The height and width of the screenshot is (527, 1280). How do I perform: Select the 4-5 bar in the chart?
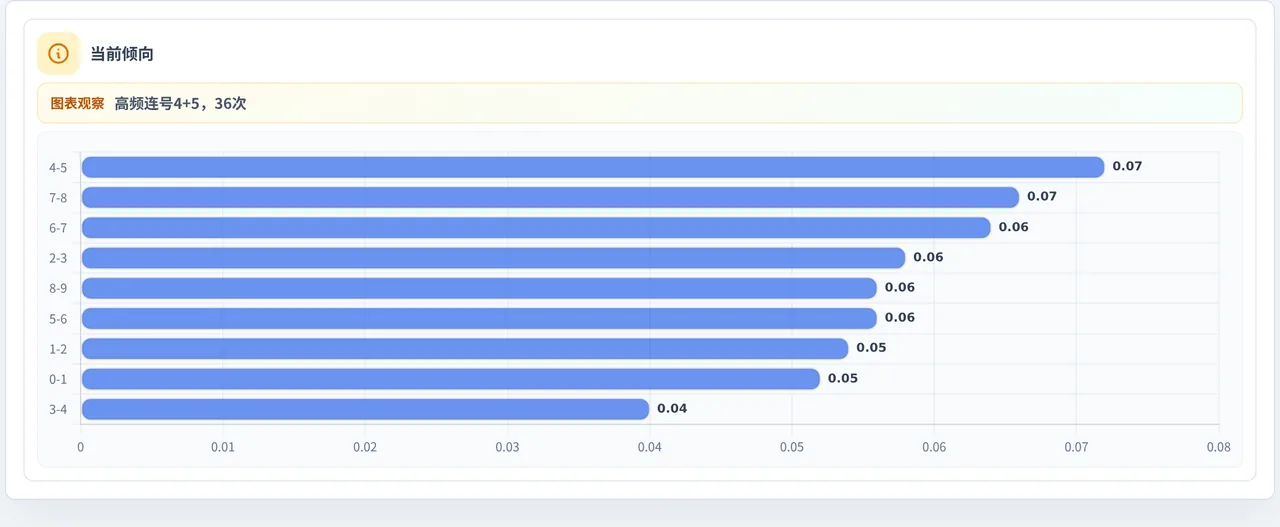(x=593, y=167)
